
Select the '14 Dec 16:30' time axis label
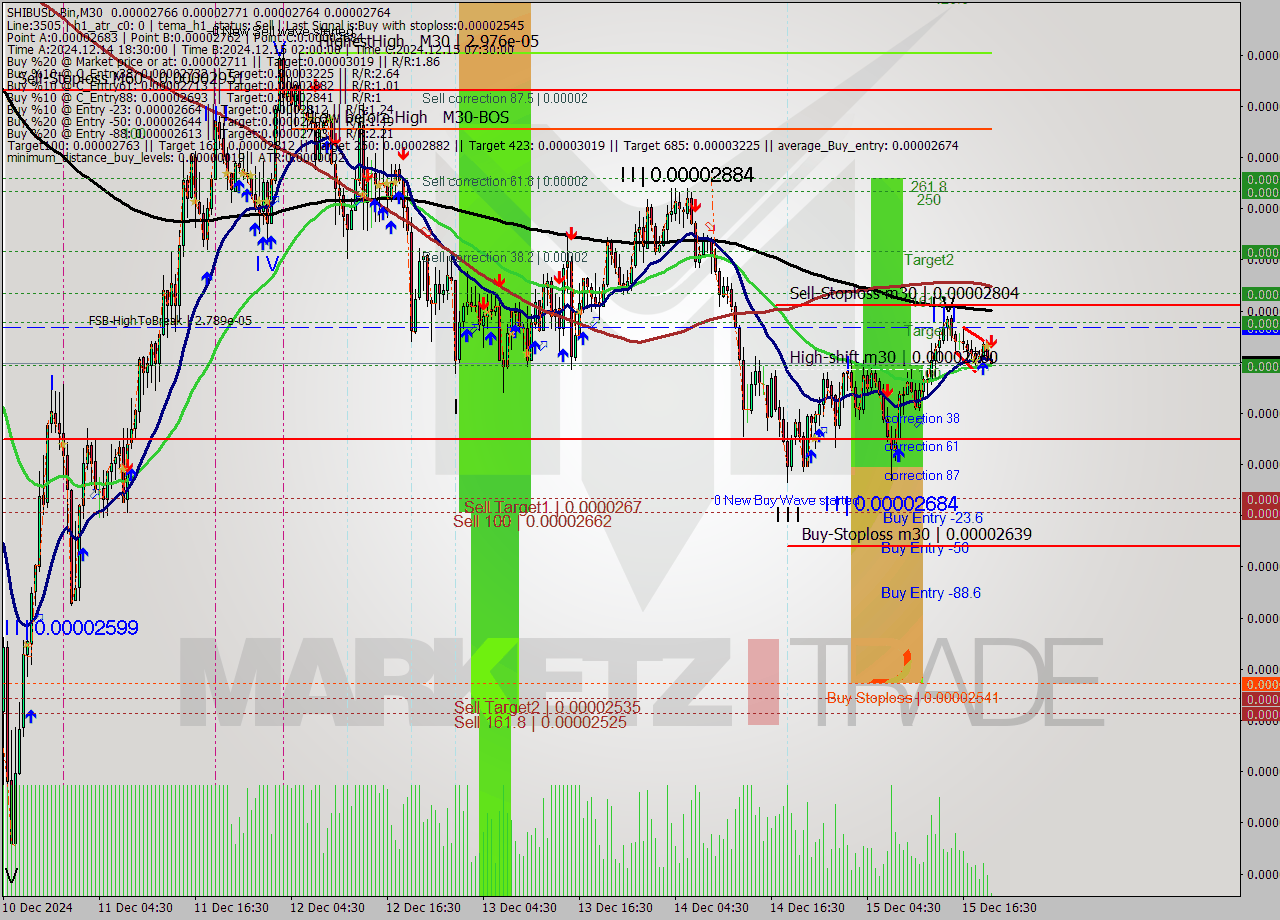point(808,908)
